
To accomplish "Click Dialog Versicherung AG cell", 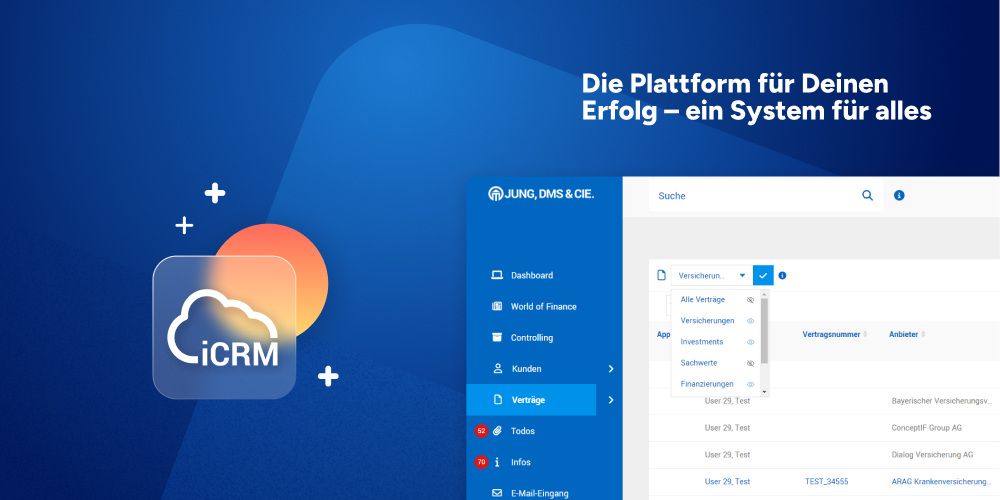I will click(x=932, y=455).
